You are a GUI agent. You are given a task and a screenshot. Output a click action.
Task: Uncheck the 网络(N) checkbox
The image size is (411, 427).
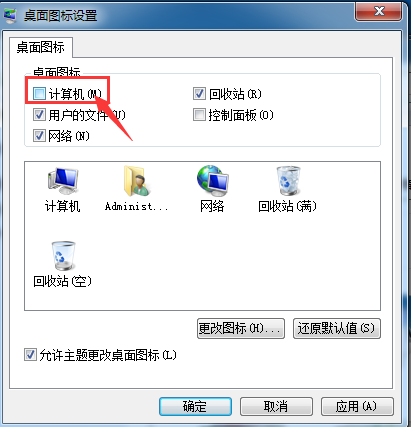(39, 136)
